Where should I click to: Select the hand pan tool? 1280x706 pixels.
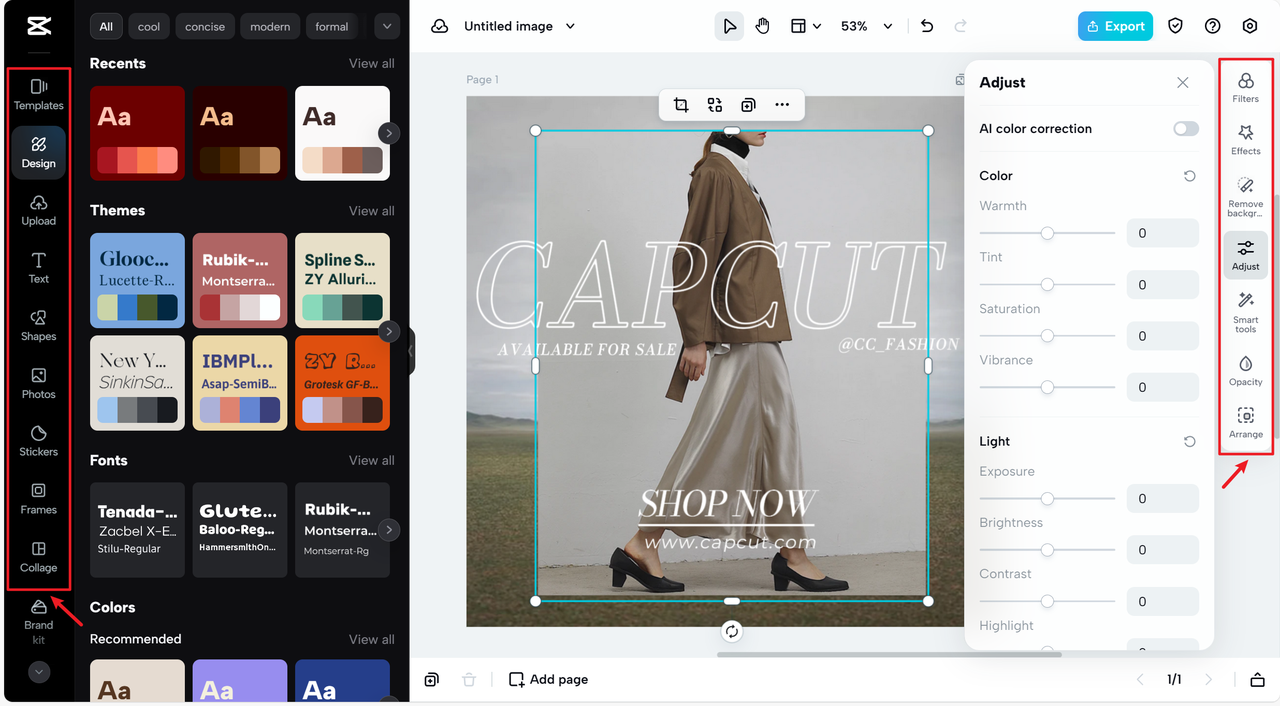pyautogui.click(x=763, y=26)
